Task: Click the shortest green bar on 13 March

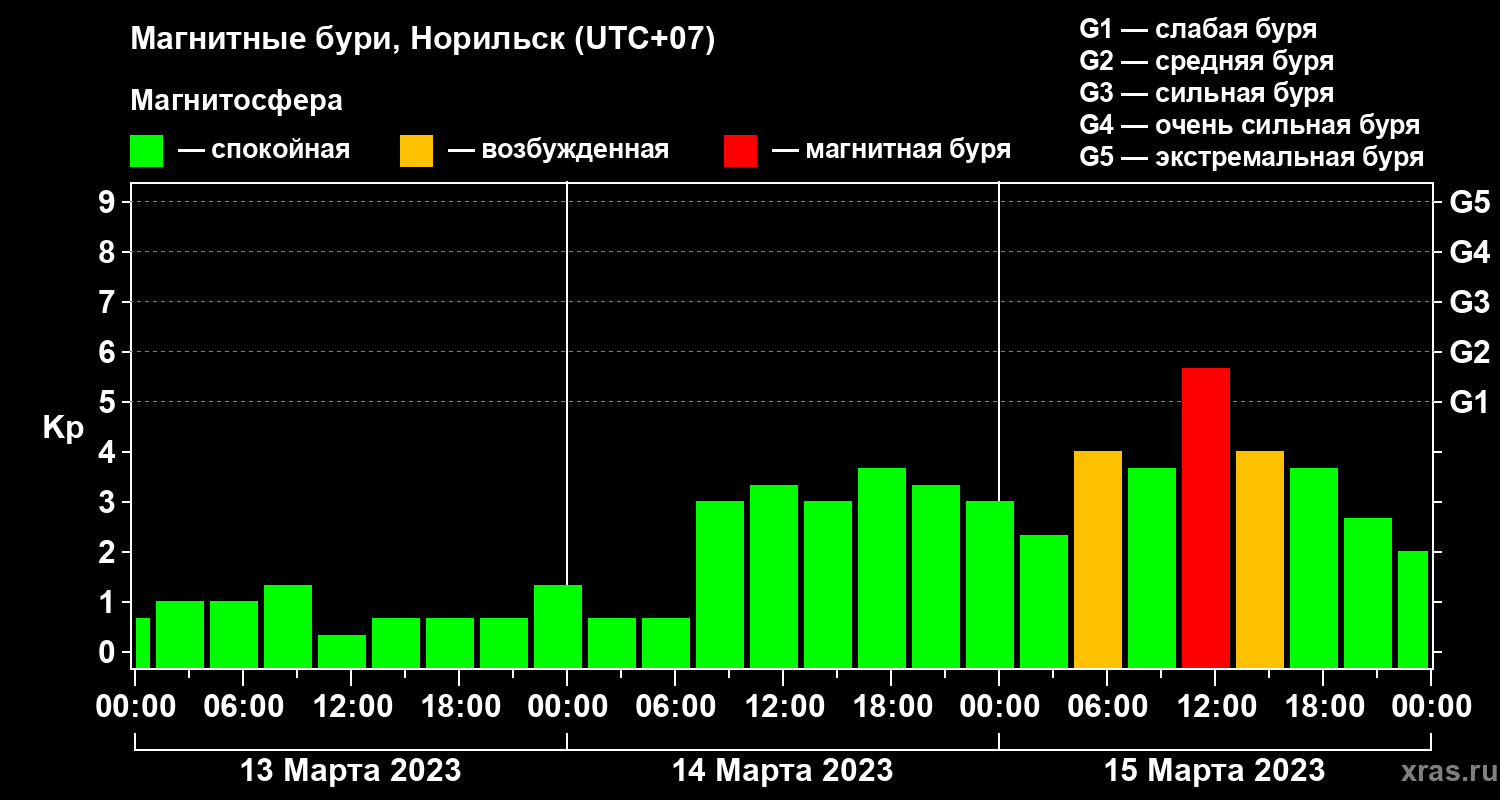Action: click(342, 651)
